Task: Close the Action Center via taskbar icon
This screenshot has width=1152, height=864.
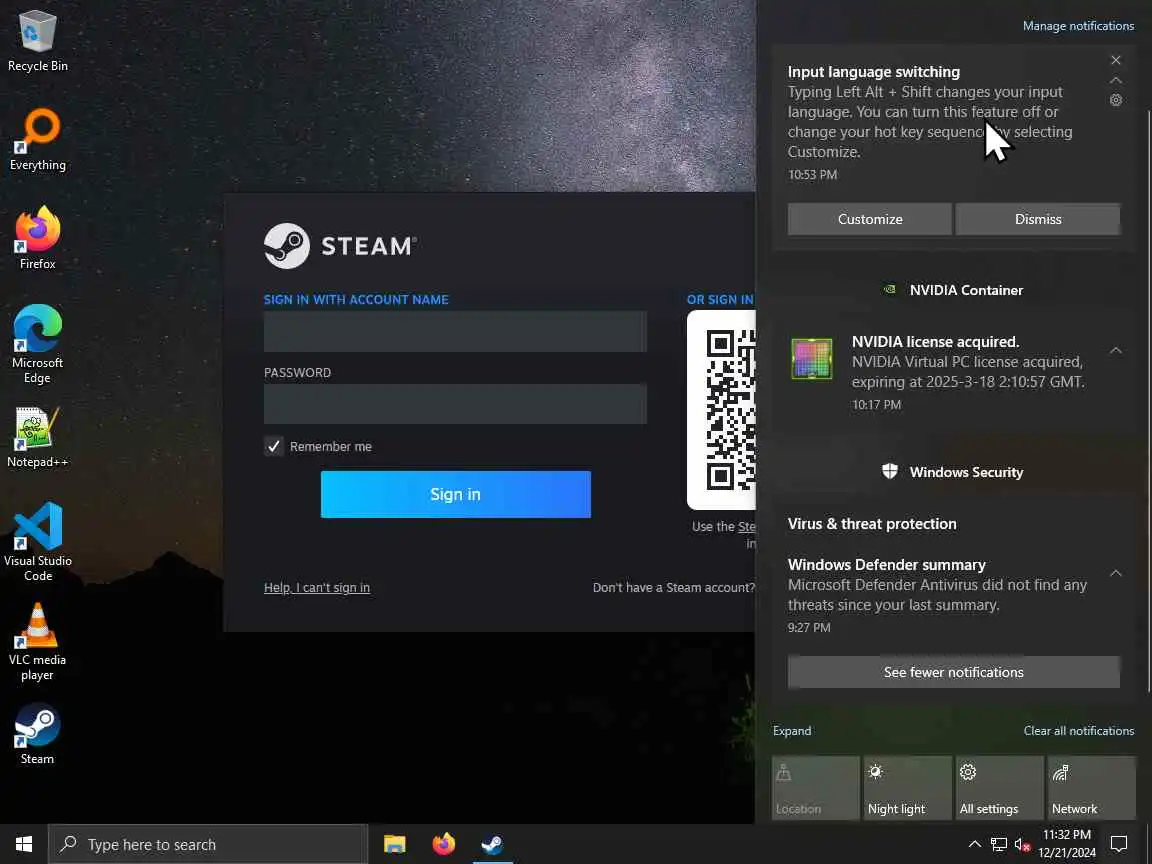Action: tap(1119, 844)
